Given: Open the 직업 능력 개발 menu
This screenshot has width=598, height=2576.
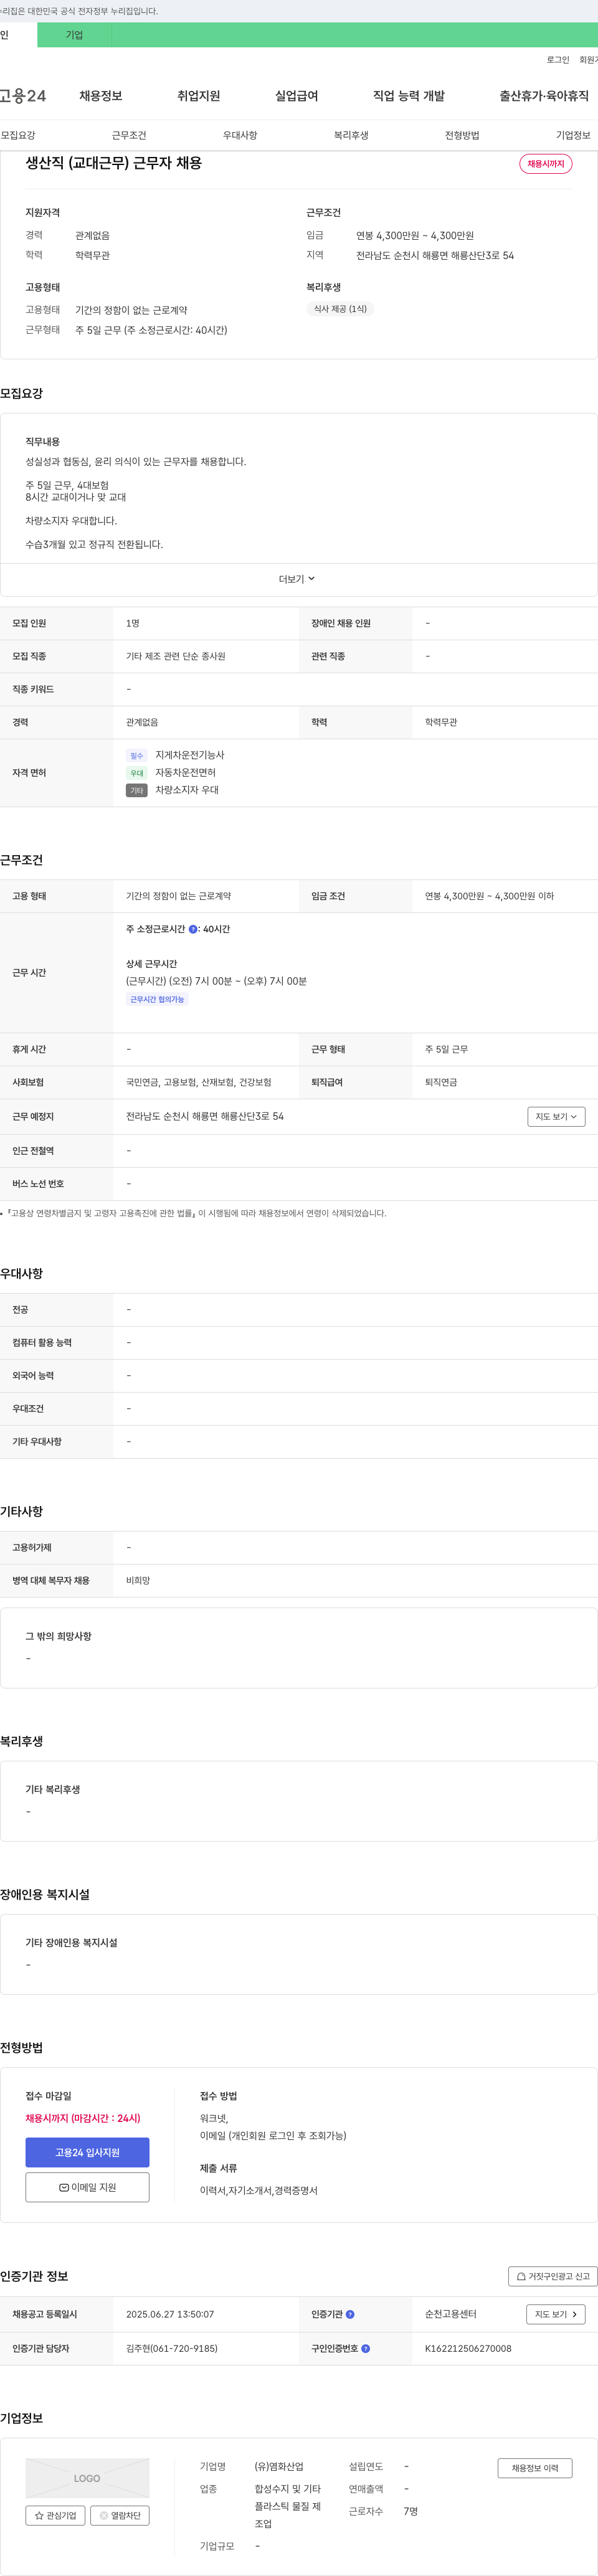Looking at the screenshot, I should pos(409,96).
